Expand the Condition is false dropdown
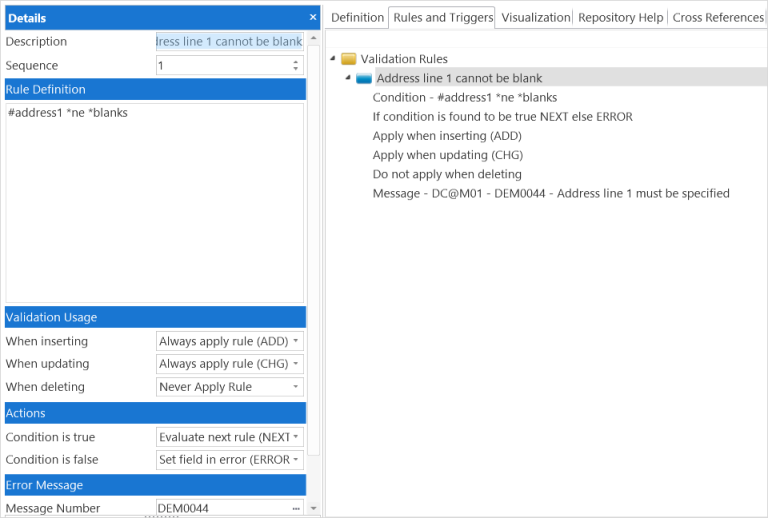Viewport: 768px width, 518px height. click(x=296, y=460)
